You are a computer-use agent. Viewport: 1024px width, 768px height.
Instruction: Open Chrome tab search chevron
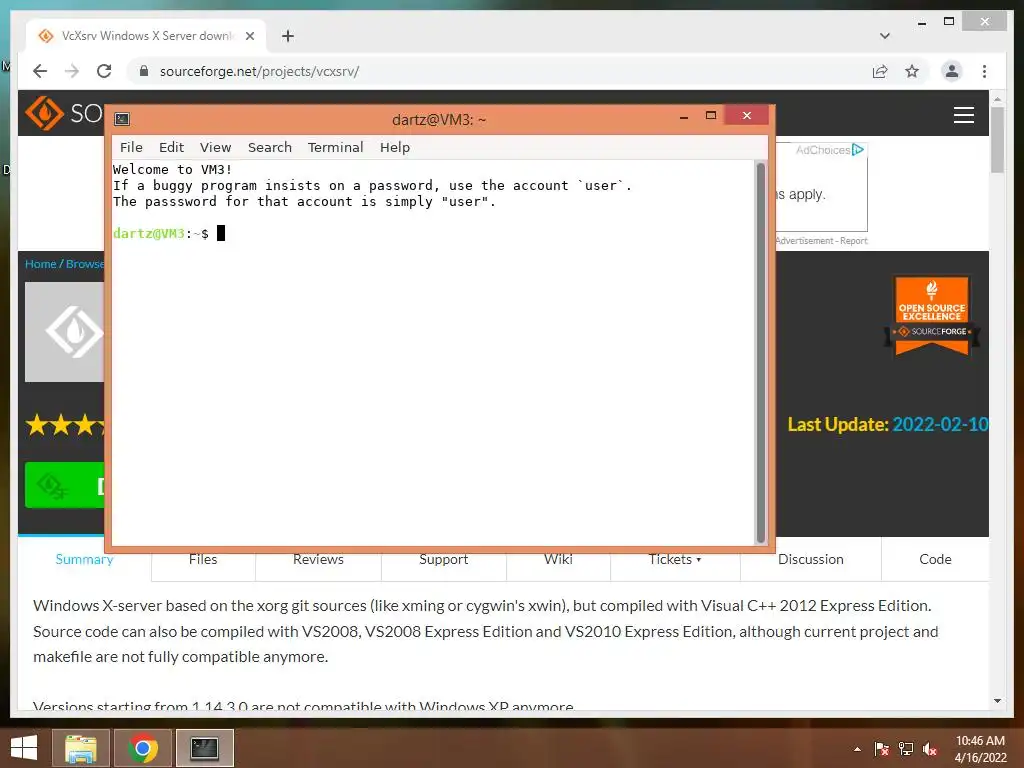coord(885,36)
